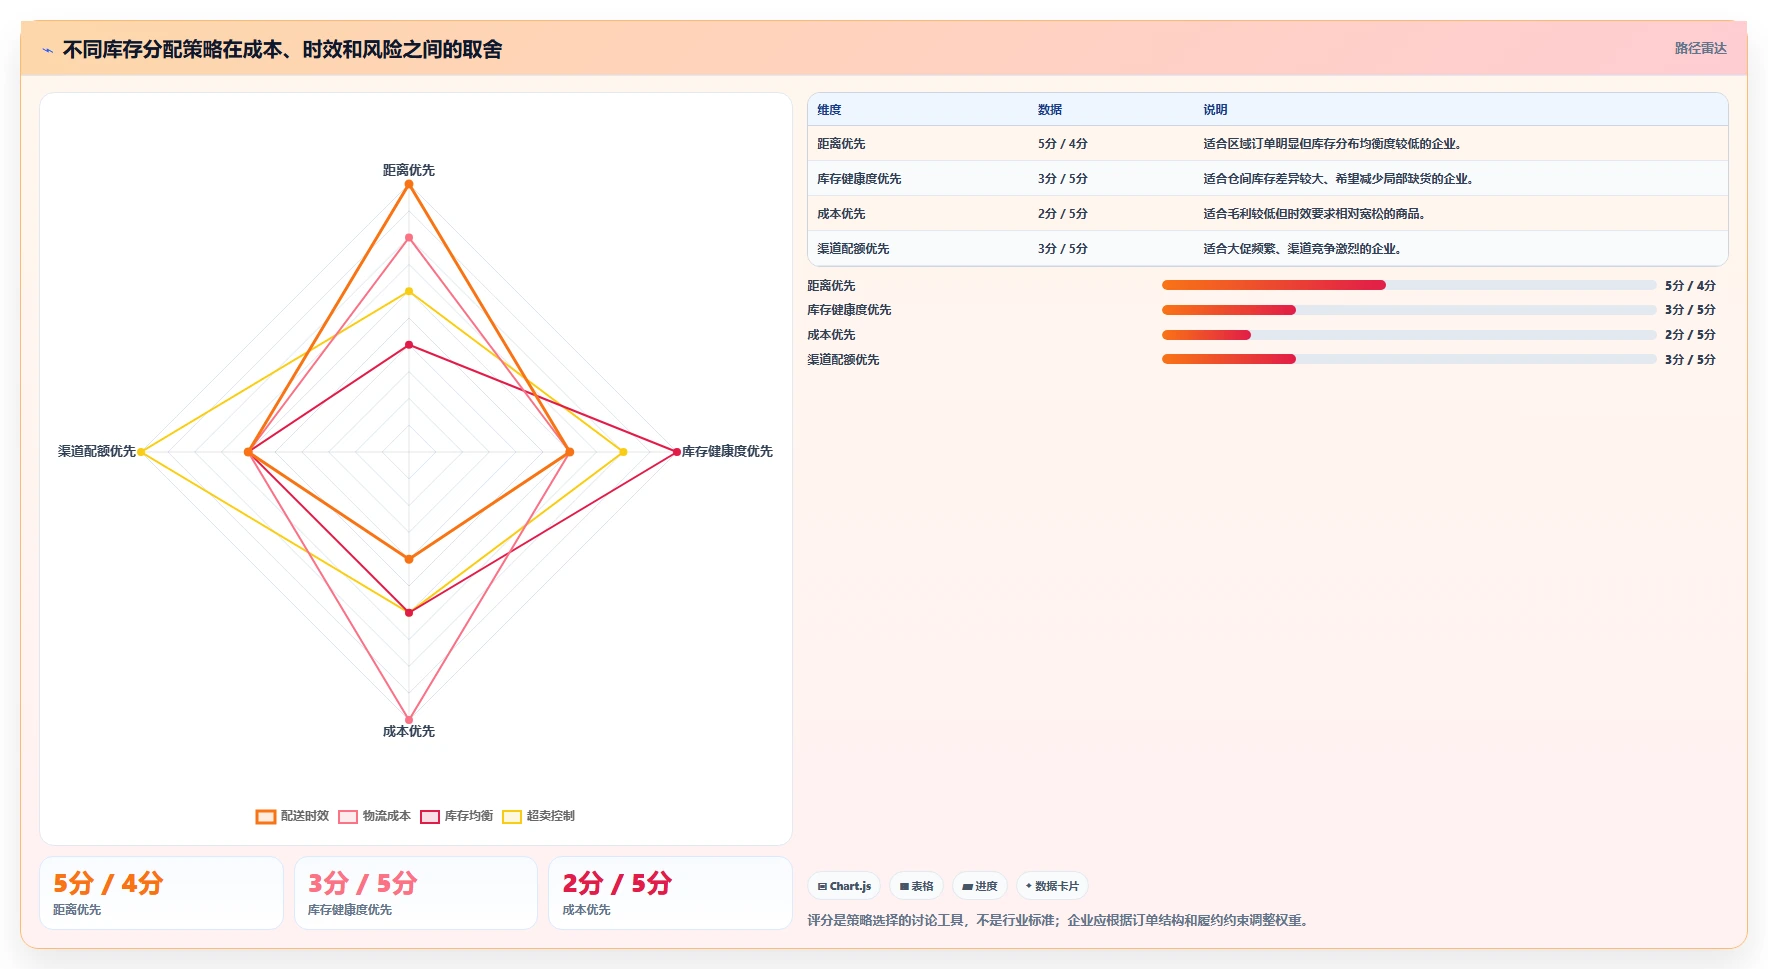
Task: Toggle the 物流成本 legend series
Action: coord(374,816)
